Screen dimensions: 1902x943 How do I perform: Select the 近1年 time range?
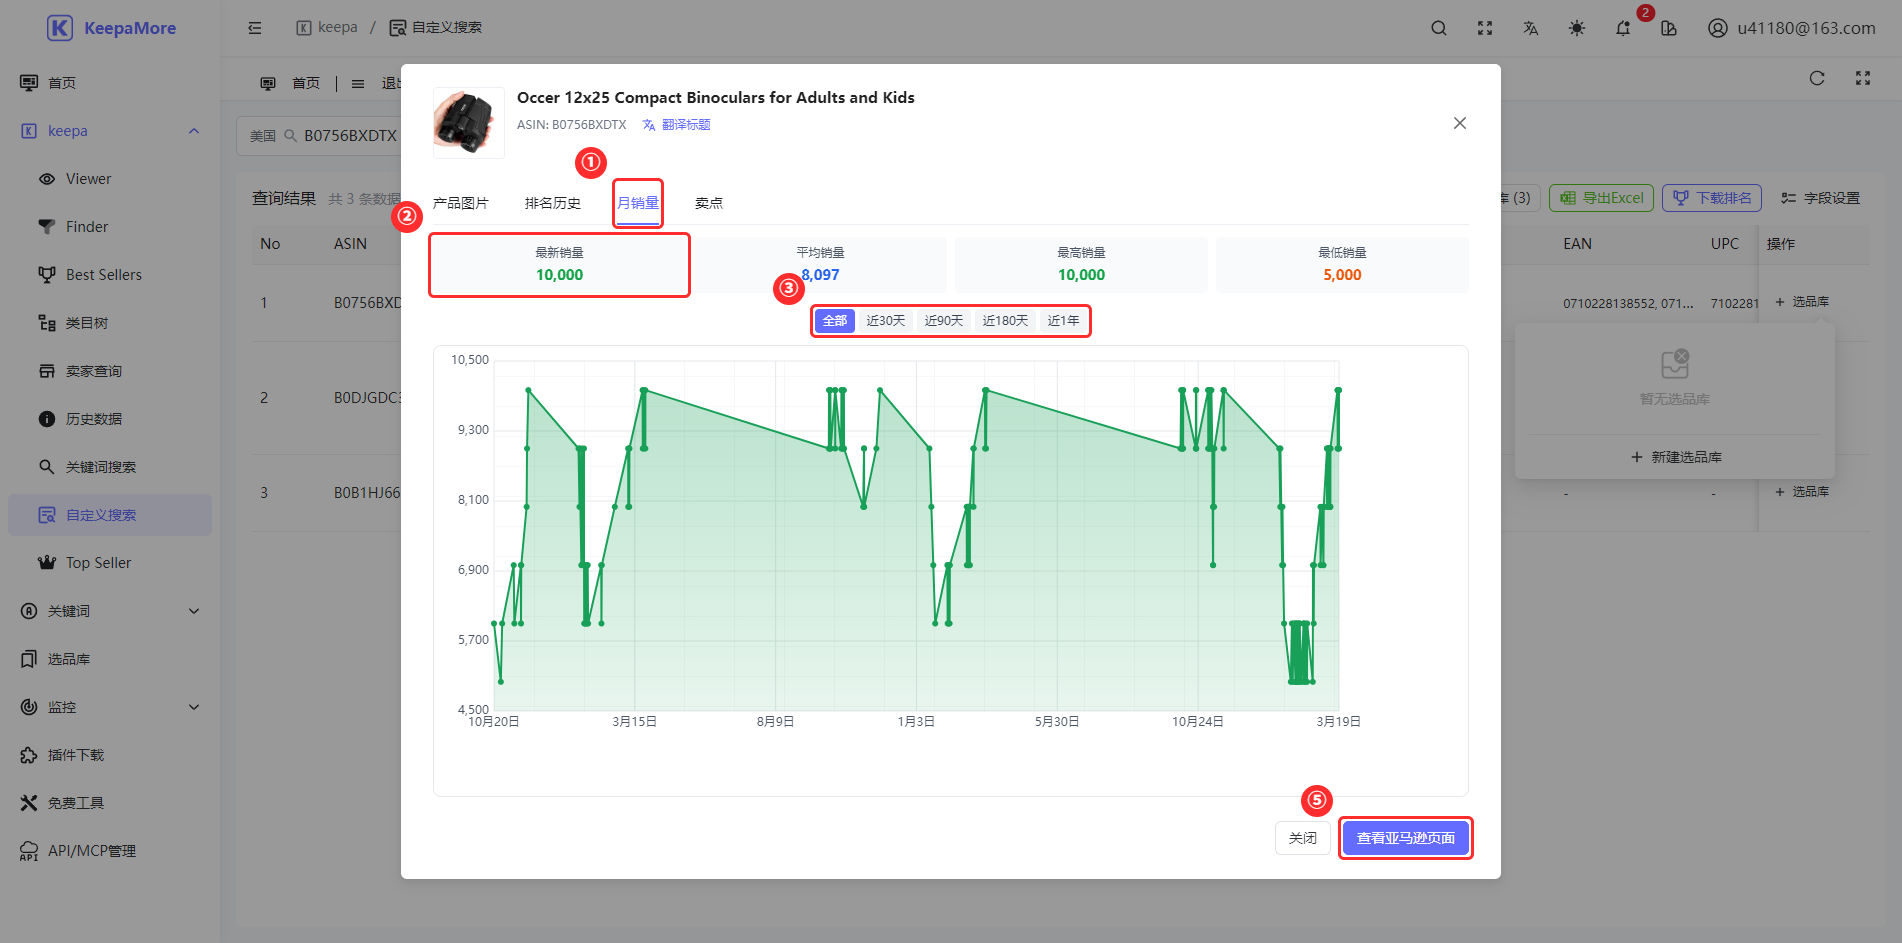[1063, 321]
